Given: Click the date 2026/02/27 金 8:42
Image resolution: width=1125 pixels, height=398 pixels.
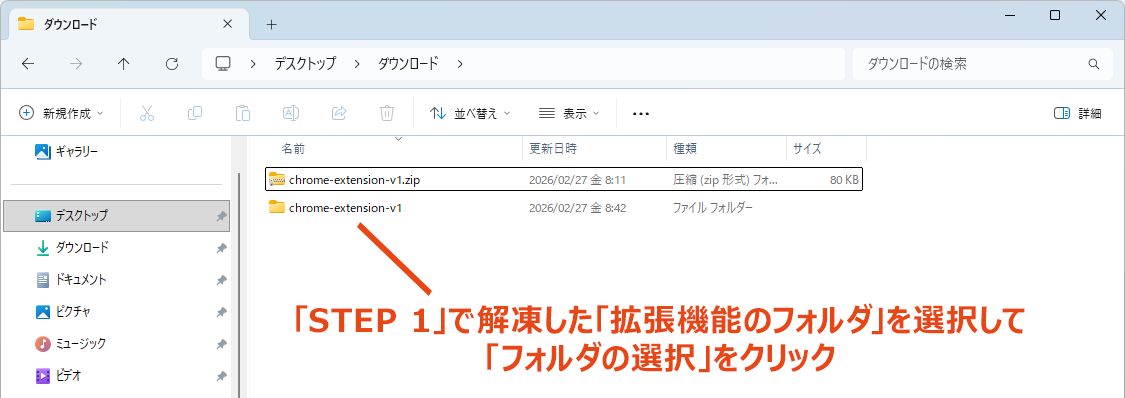Looking at the screenshot, I should [578, 208].
